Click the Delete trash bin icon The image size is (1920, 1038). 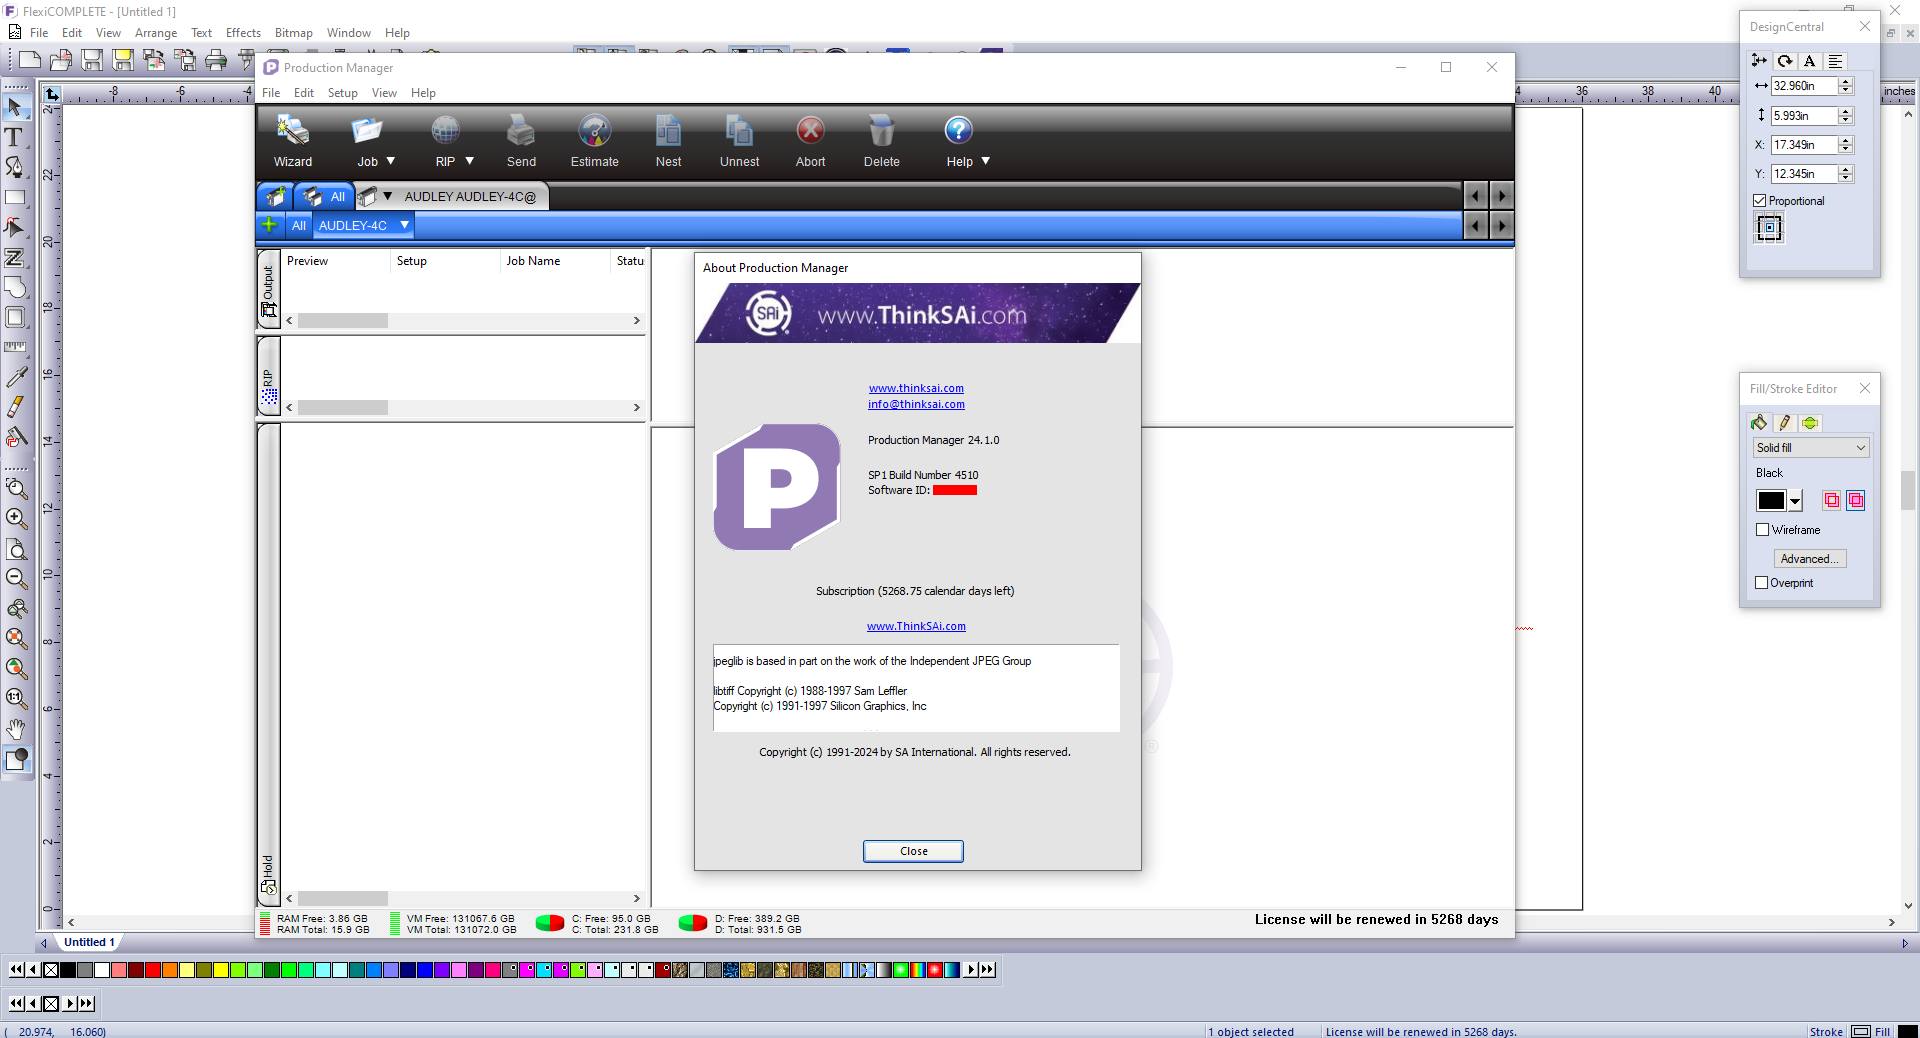point(881,141)
